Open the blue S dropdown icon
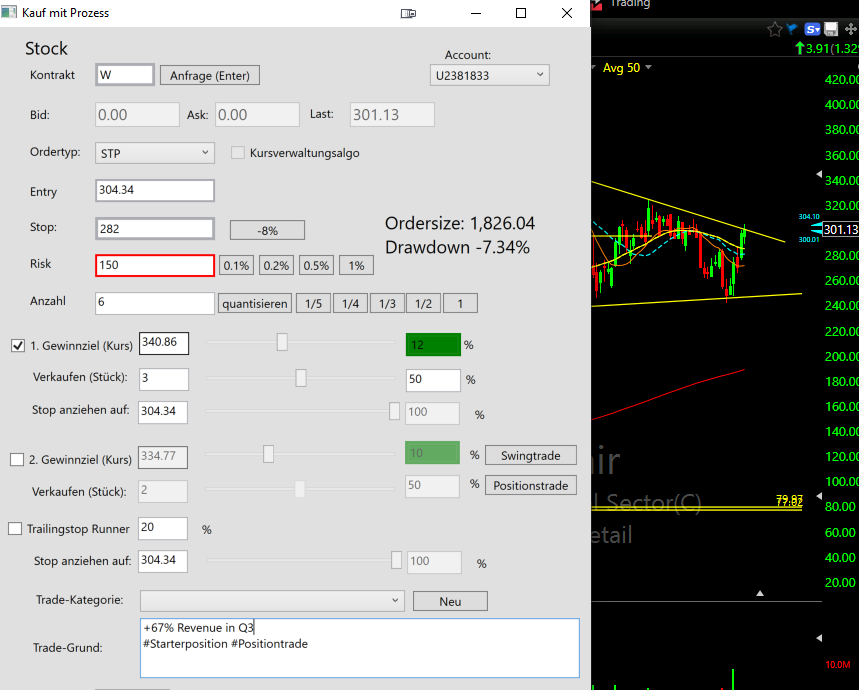 (x=812, y=29)
